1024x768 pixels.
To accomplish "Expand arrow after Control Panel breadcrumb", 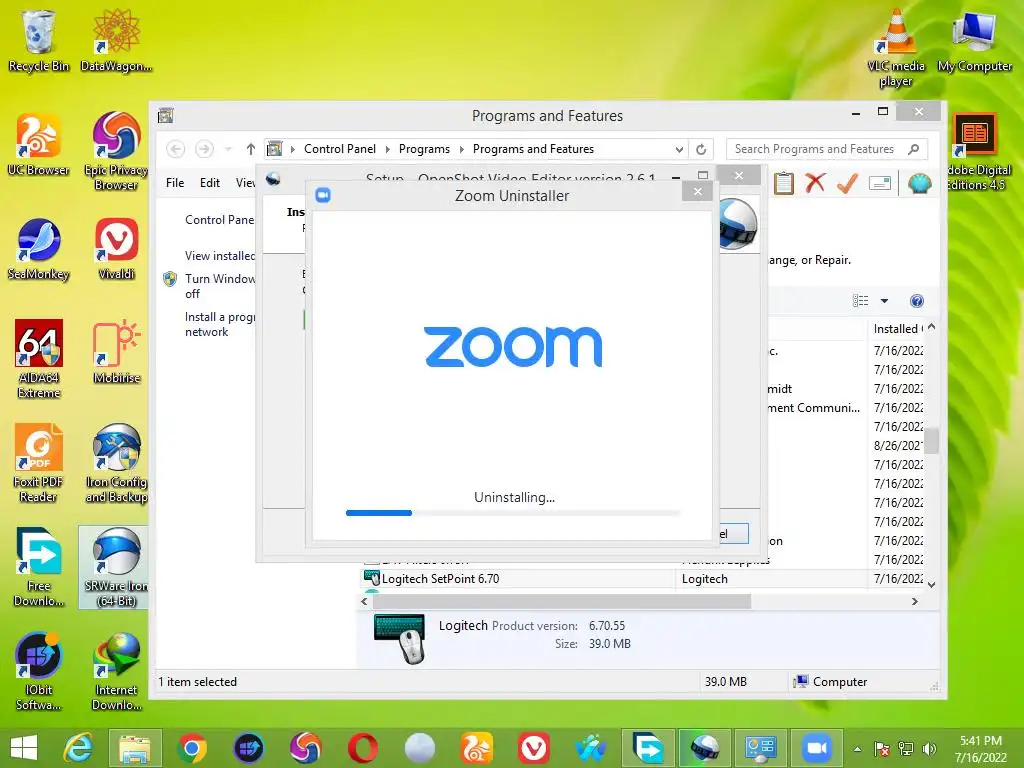I will (387, 149).
